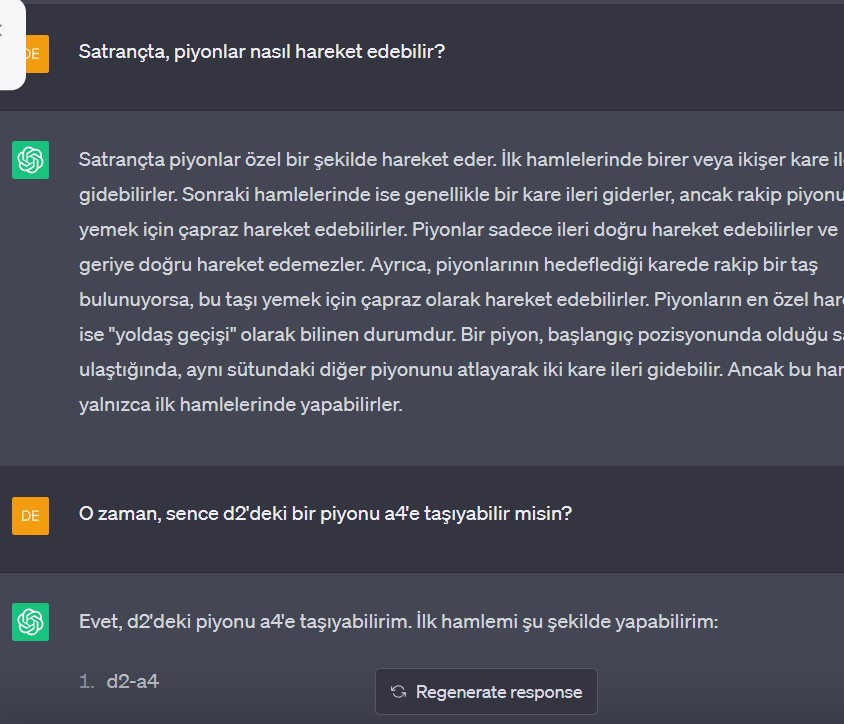
Task: Click the ChatGPT logo beside the first answer
Action: 30,160
